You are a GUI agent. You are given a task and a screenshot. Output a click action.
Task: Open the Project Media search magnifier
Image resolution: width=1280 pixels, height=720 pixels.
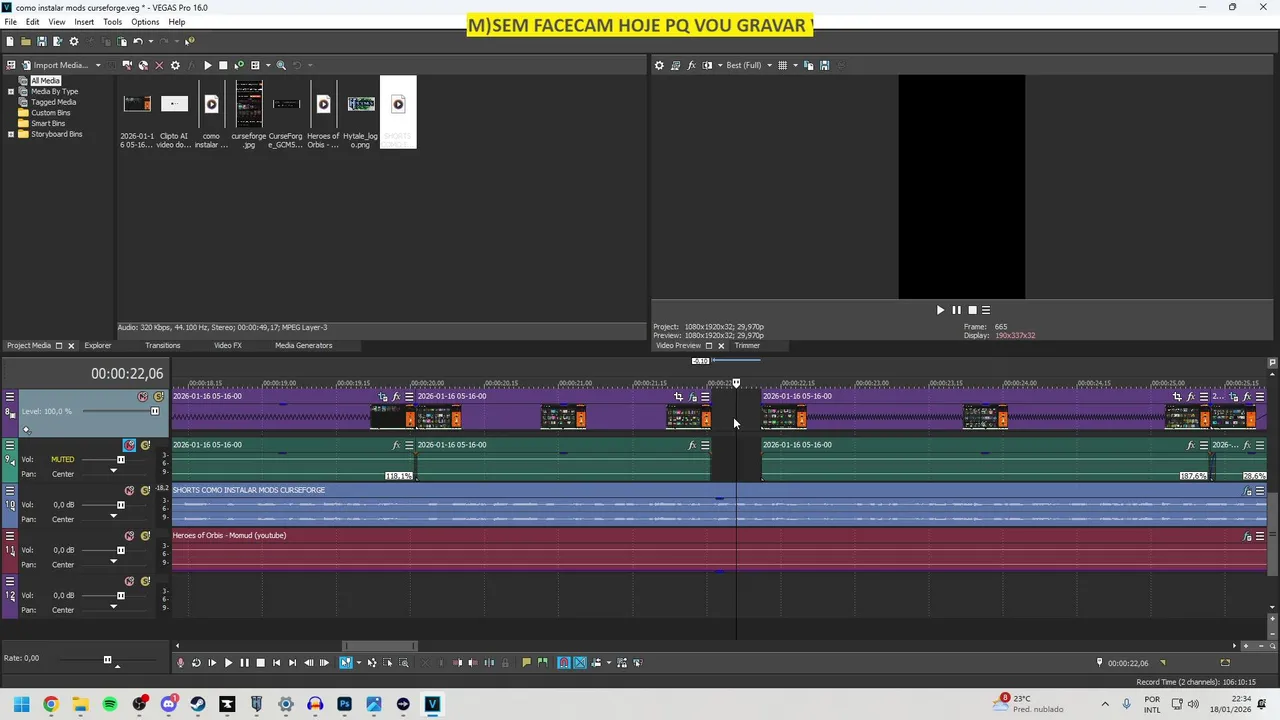point(281,65)
